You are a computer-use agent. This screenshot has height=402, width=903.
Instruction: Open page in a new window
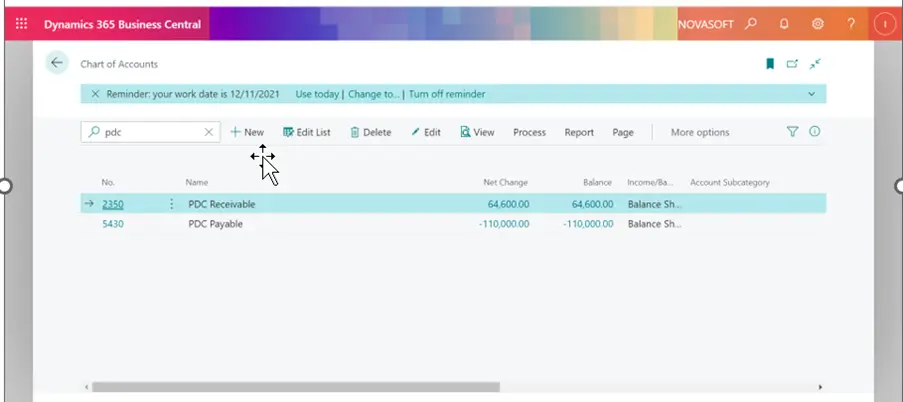point(792,64)
